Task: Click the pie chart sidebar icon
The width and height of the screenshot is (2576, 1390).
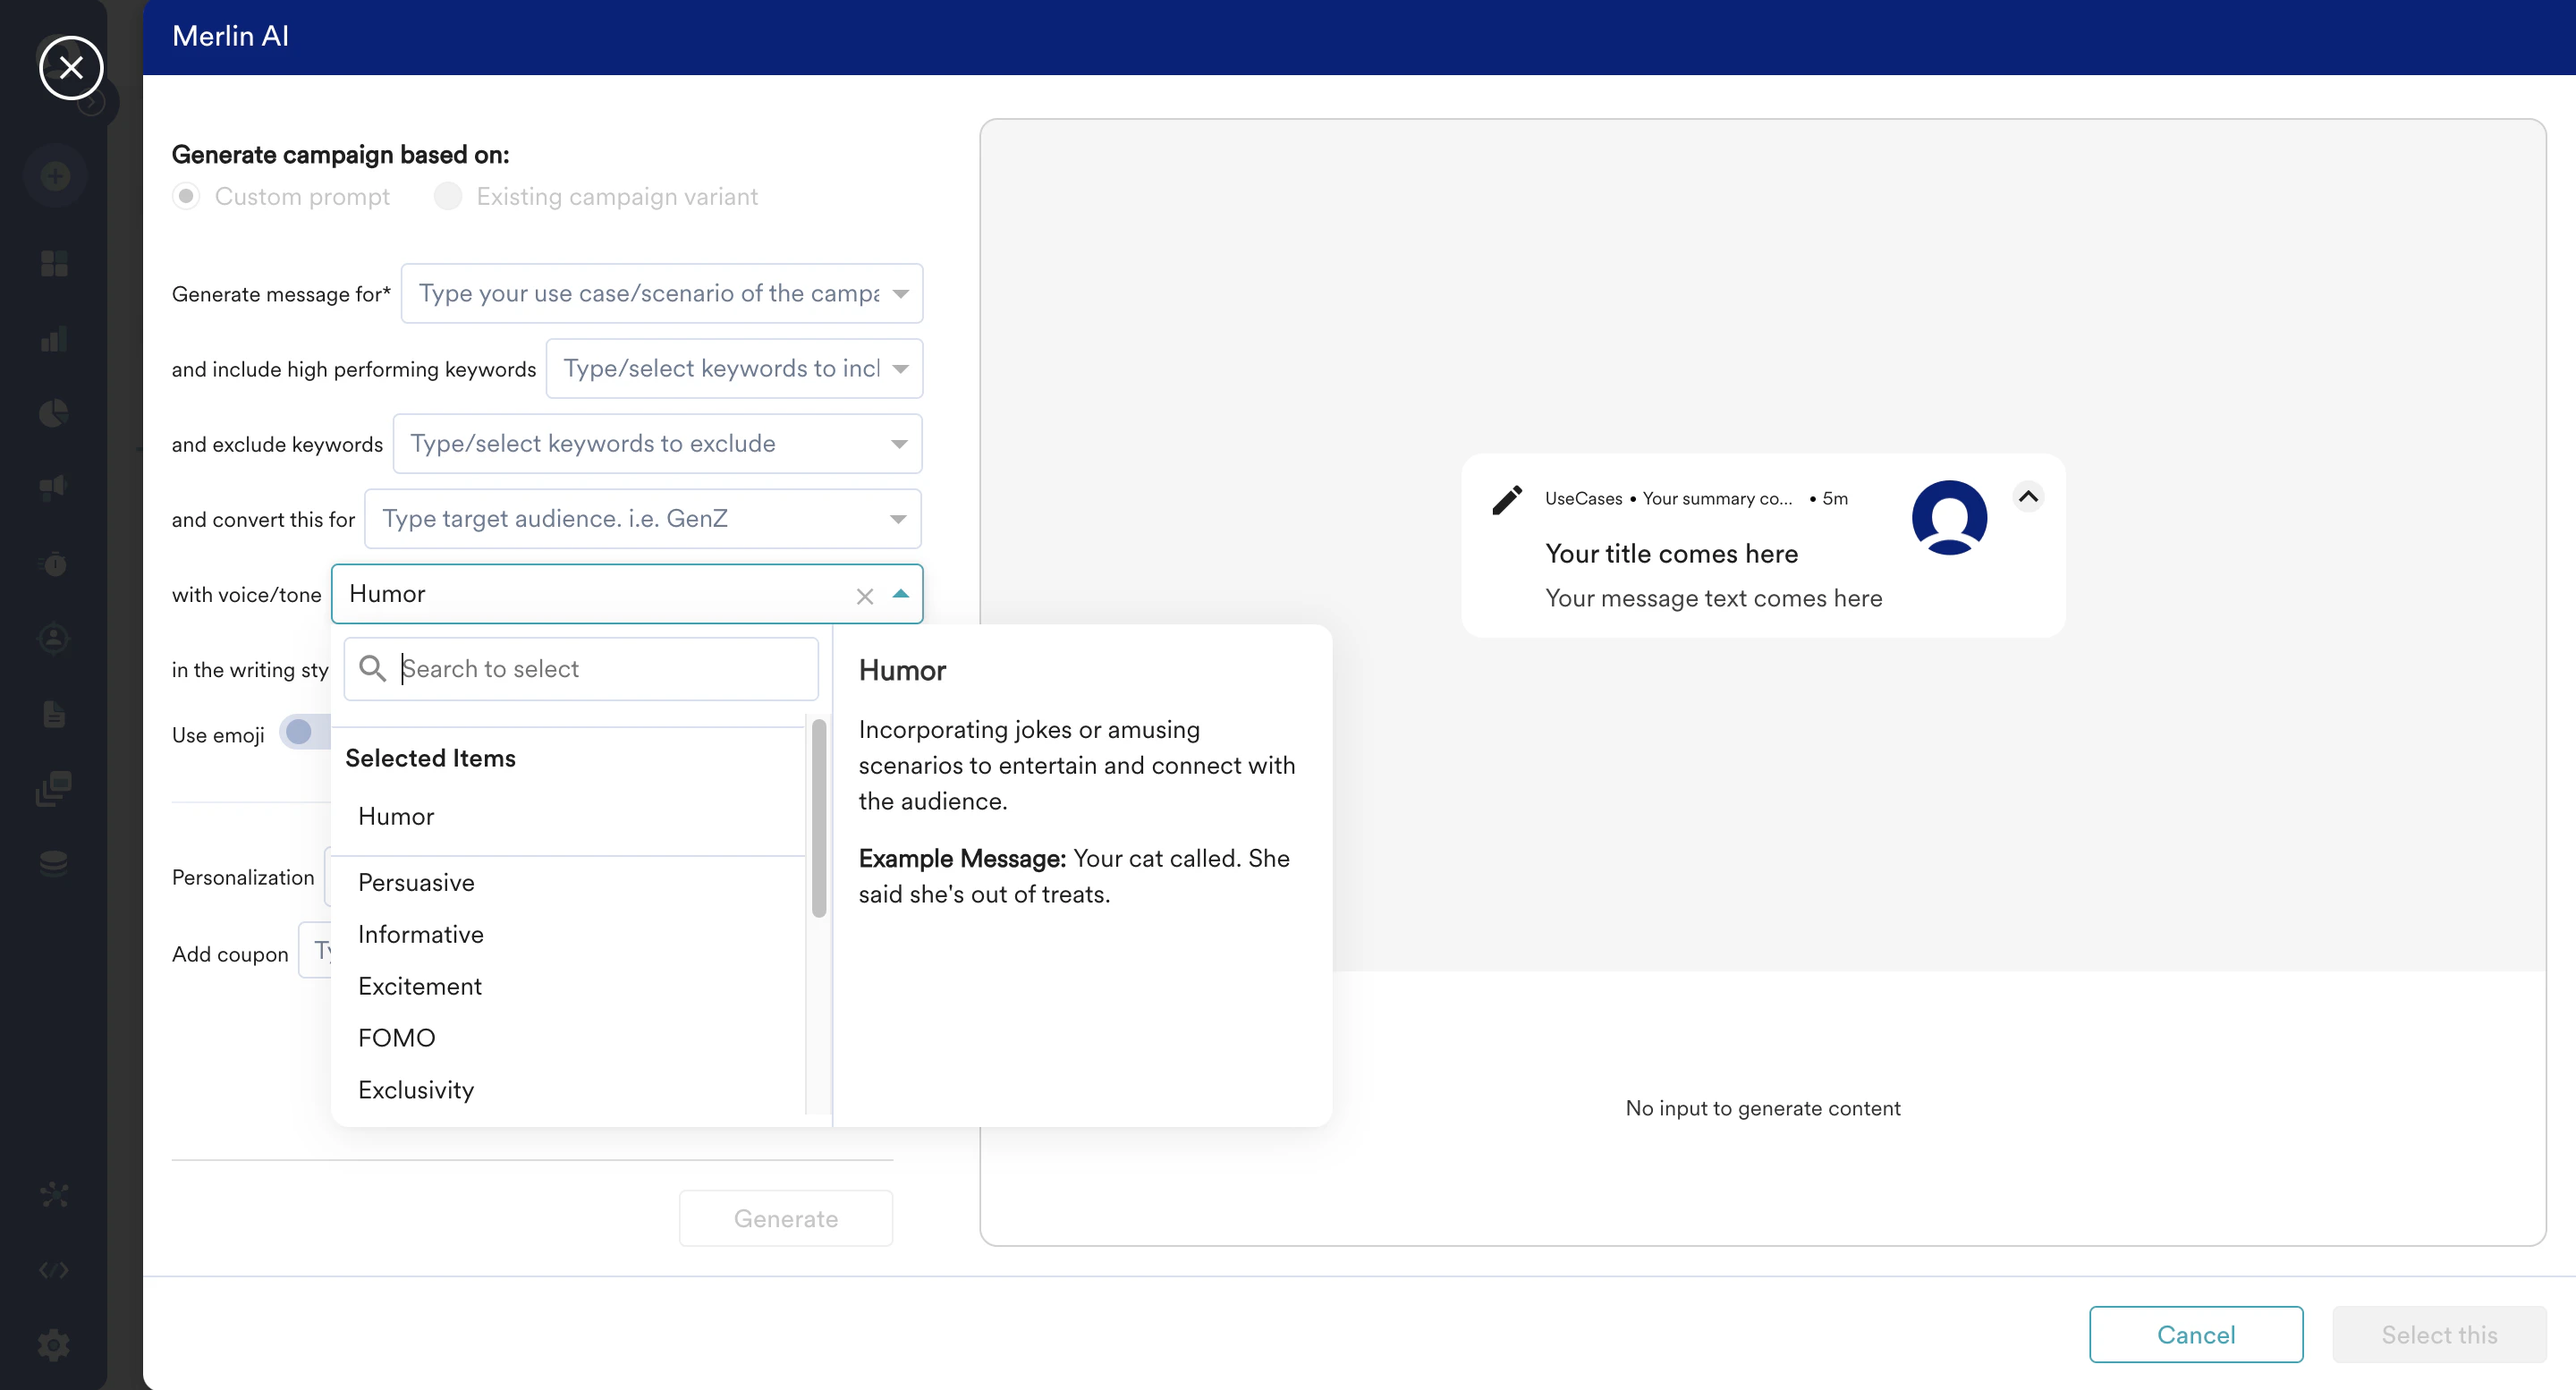Action: click(x=54, y=413)
